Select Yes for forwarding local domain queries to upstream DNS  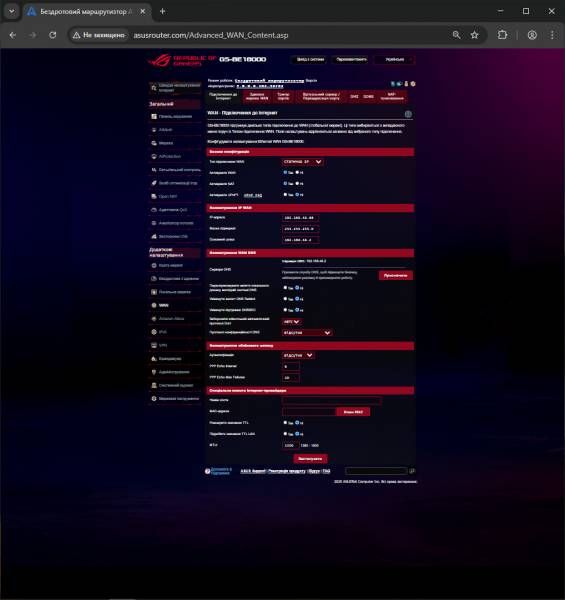click(285, 288)
